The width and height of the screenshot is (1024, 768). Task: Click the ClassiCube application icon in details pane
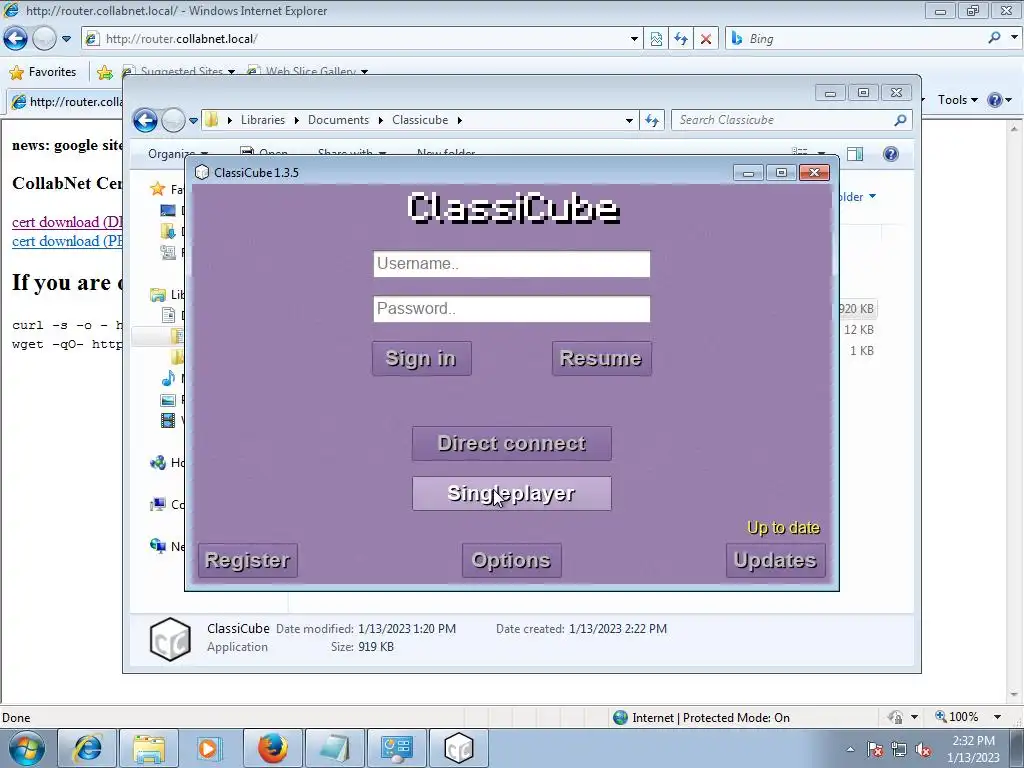coord(170,639)
